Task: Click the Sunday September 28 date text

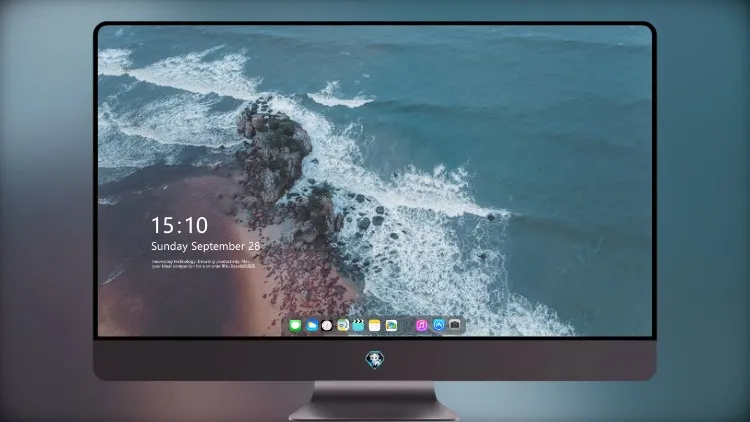Action: [x=206, y=246]
